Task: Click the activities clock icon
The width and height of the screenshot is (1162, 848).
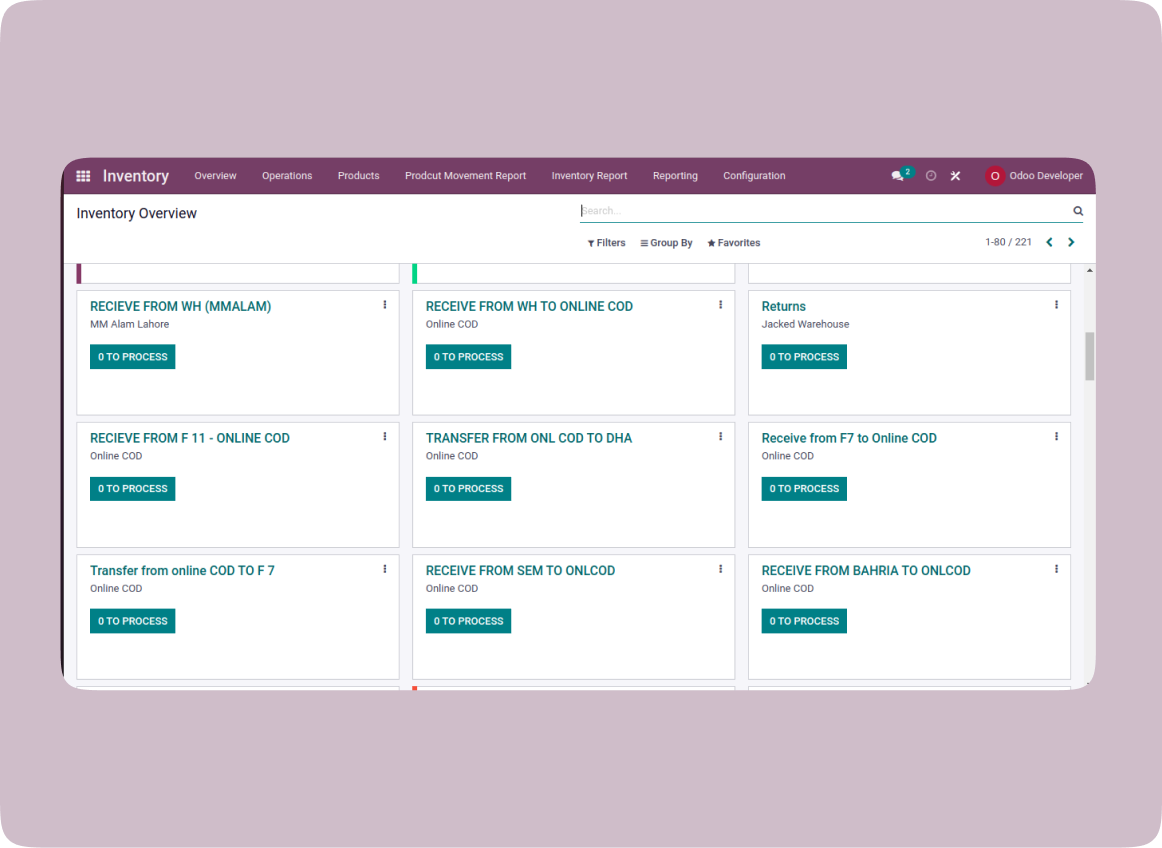Action: (931, 176)
